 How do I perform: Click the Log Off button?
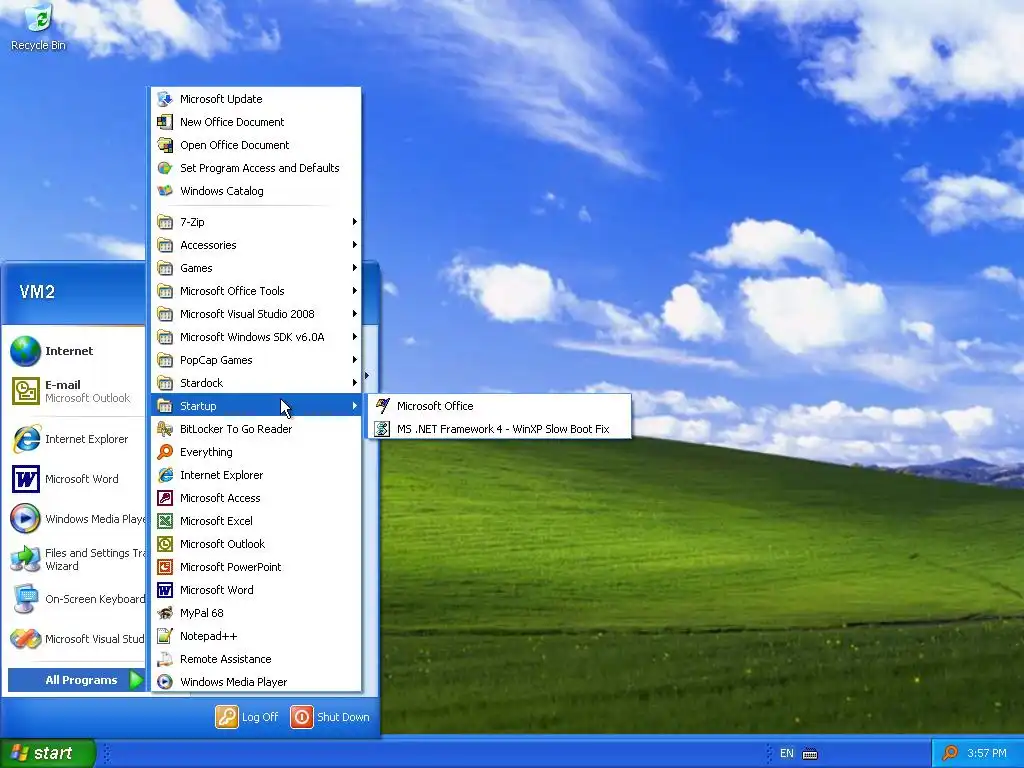(247, 716)
